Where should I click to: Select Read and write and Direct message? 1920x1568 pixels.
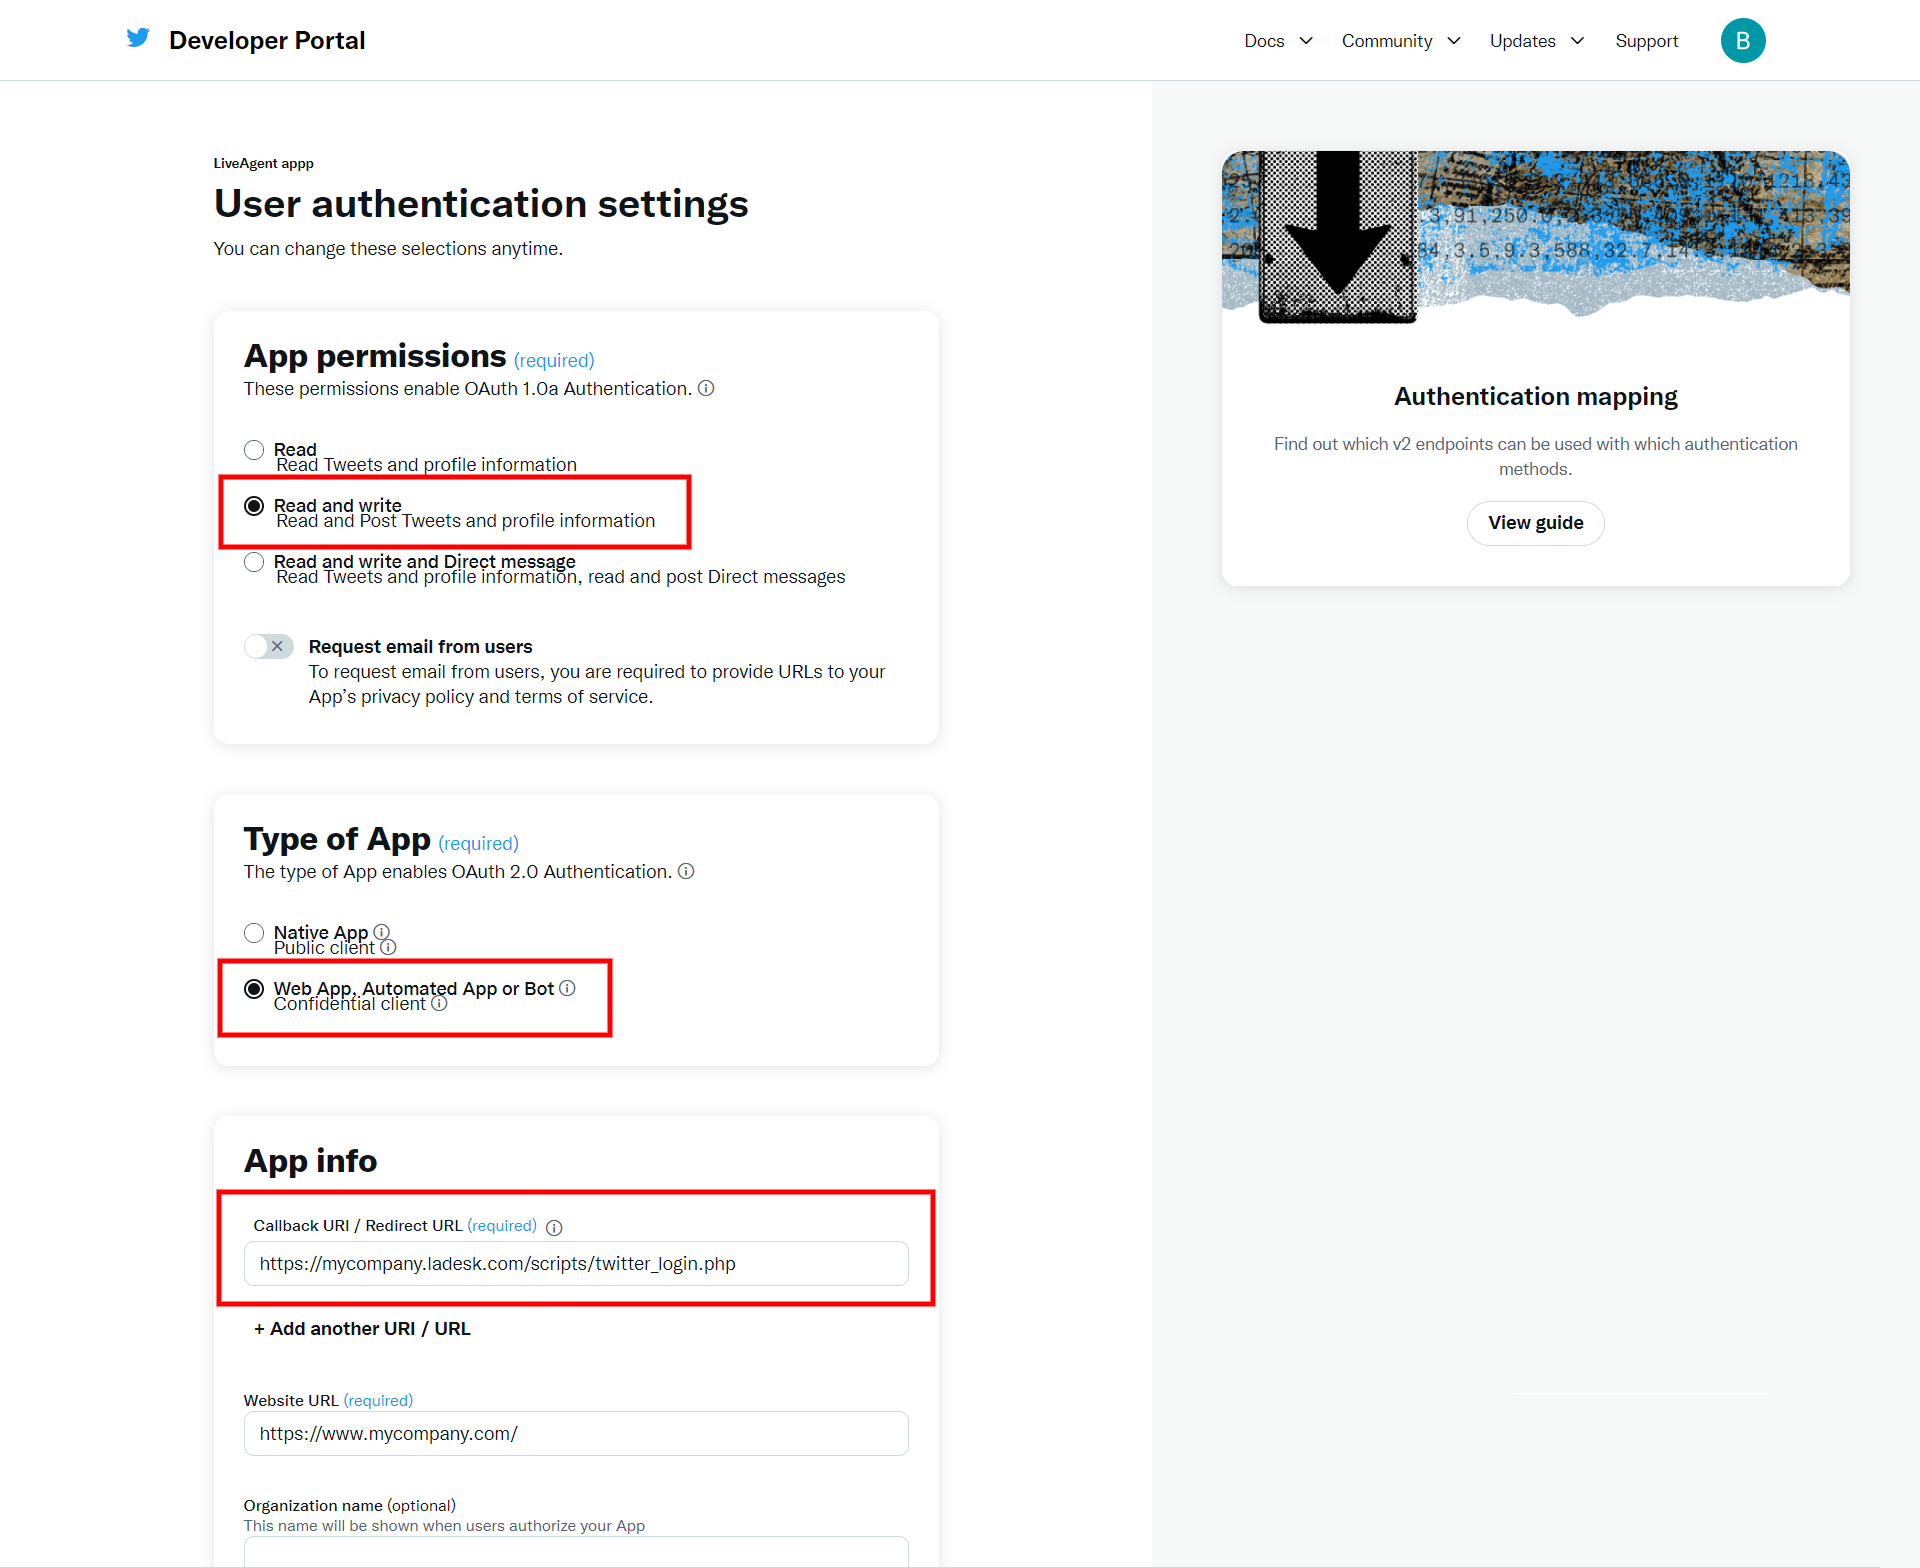(x=254, y=562)
